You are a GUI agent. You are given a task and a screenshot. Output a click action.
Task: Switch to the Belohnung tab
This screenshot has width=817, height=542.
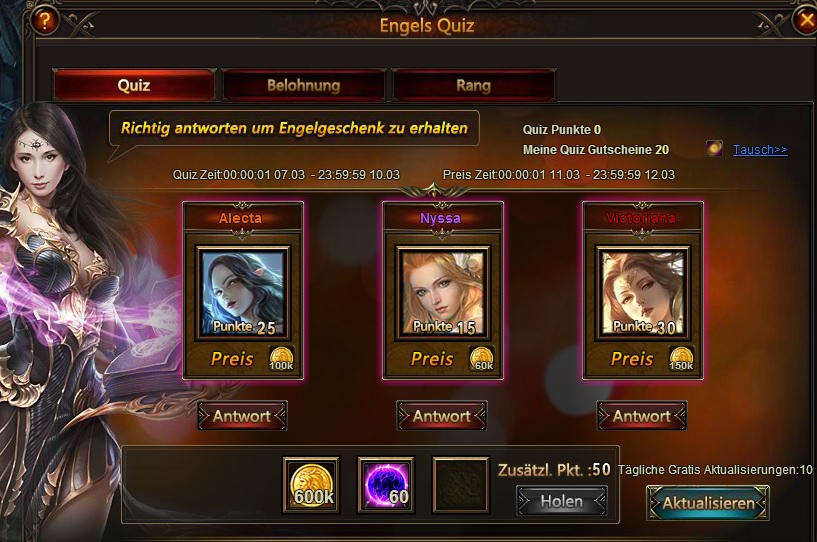tap(304, 85)
